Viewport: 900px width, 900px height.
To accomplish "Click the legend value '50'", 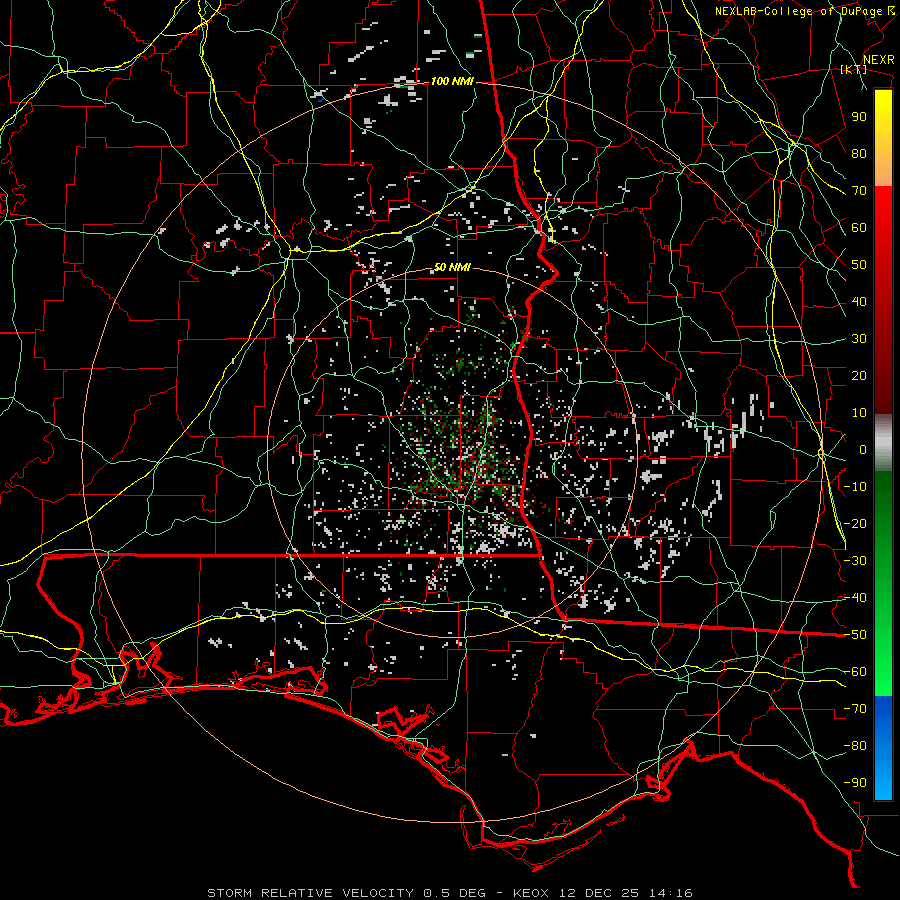I will (859, 265).
